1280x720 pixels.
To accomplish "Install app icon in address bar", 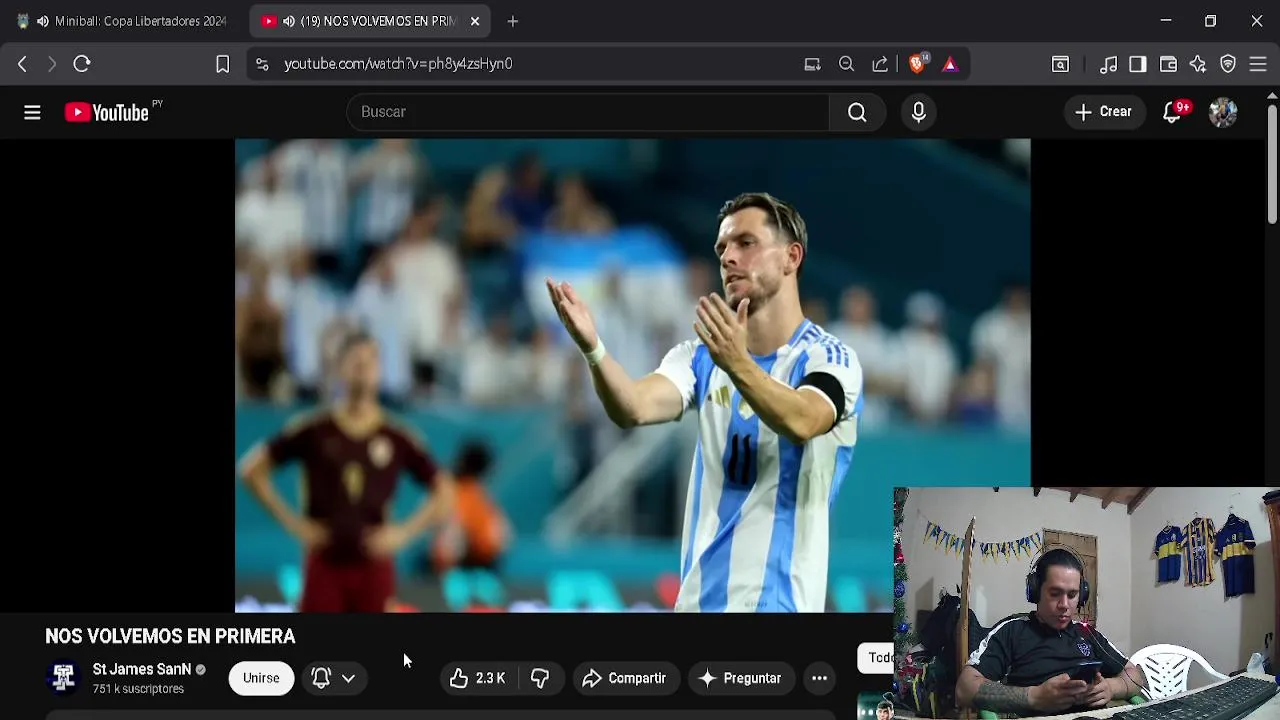I will pos(812,64).
